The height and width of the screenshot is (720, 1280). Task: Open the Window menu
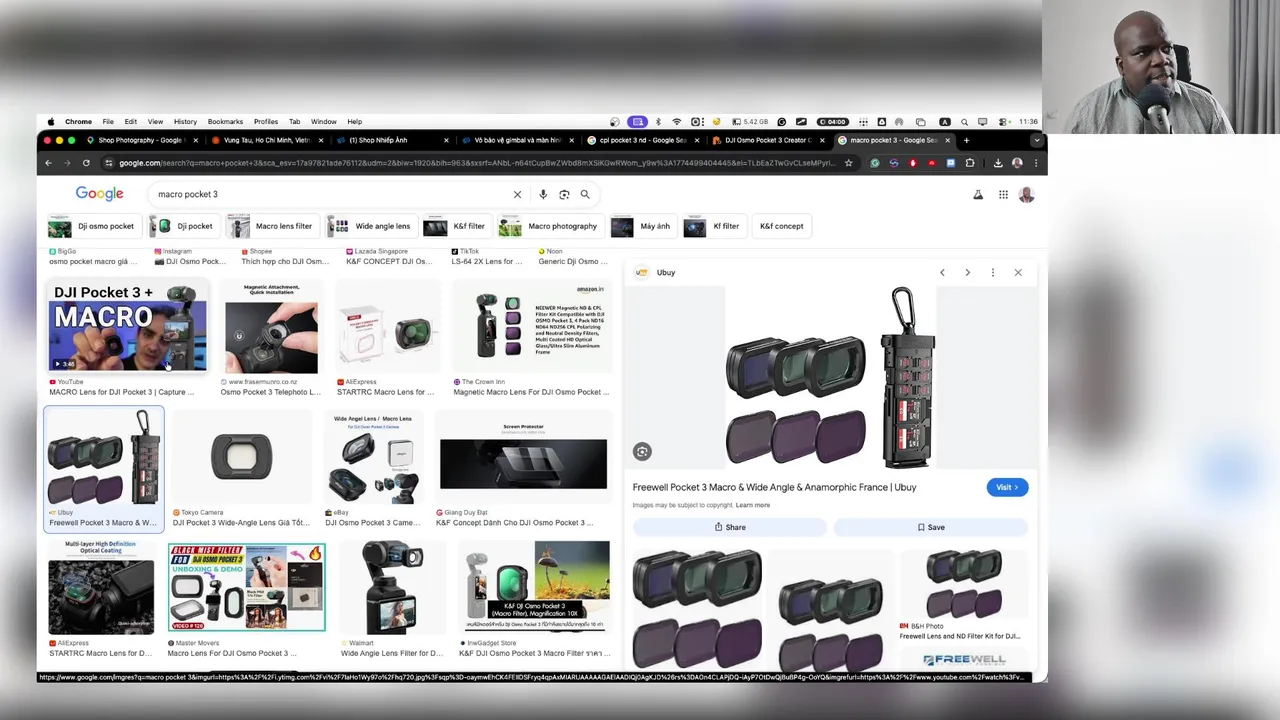(323, 122)
